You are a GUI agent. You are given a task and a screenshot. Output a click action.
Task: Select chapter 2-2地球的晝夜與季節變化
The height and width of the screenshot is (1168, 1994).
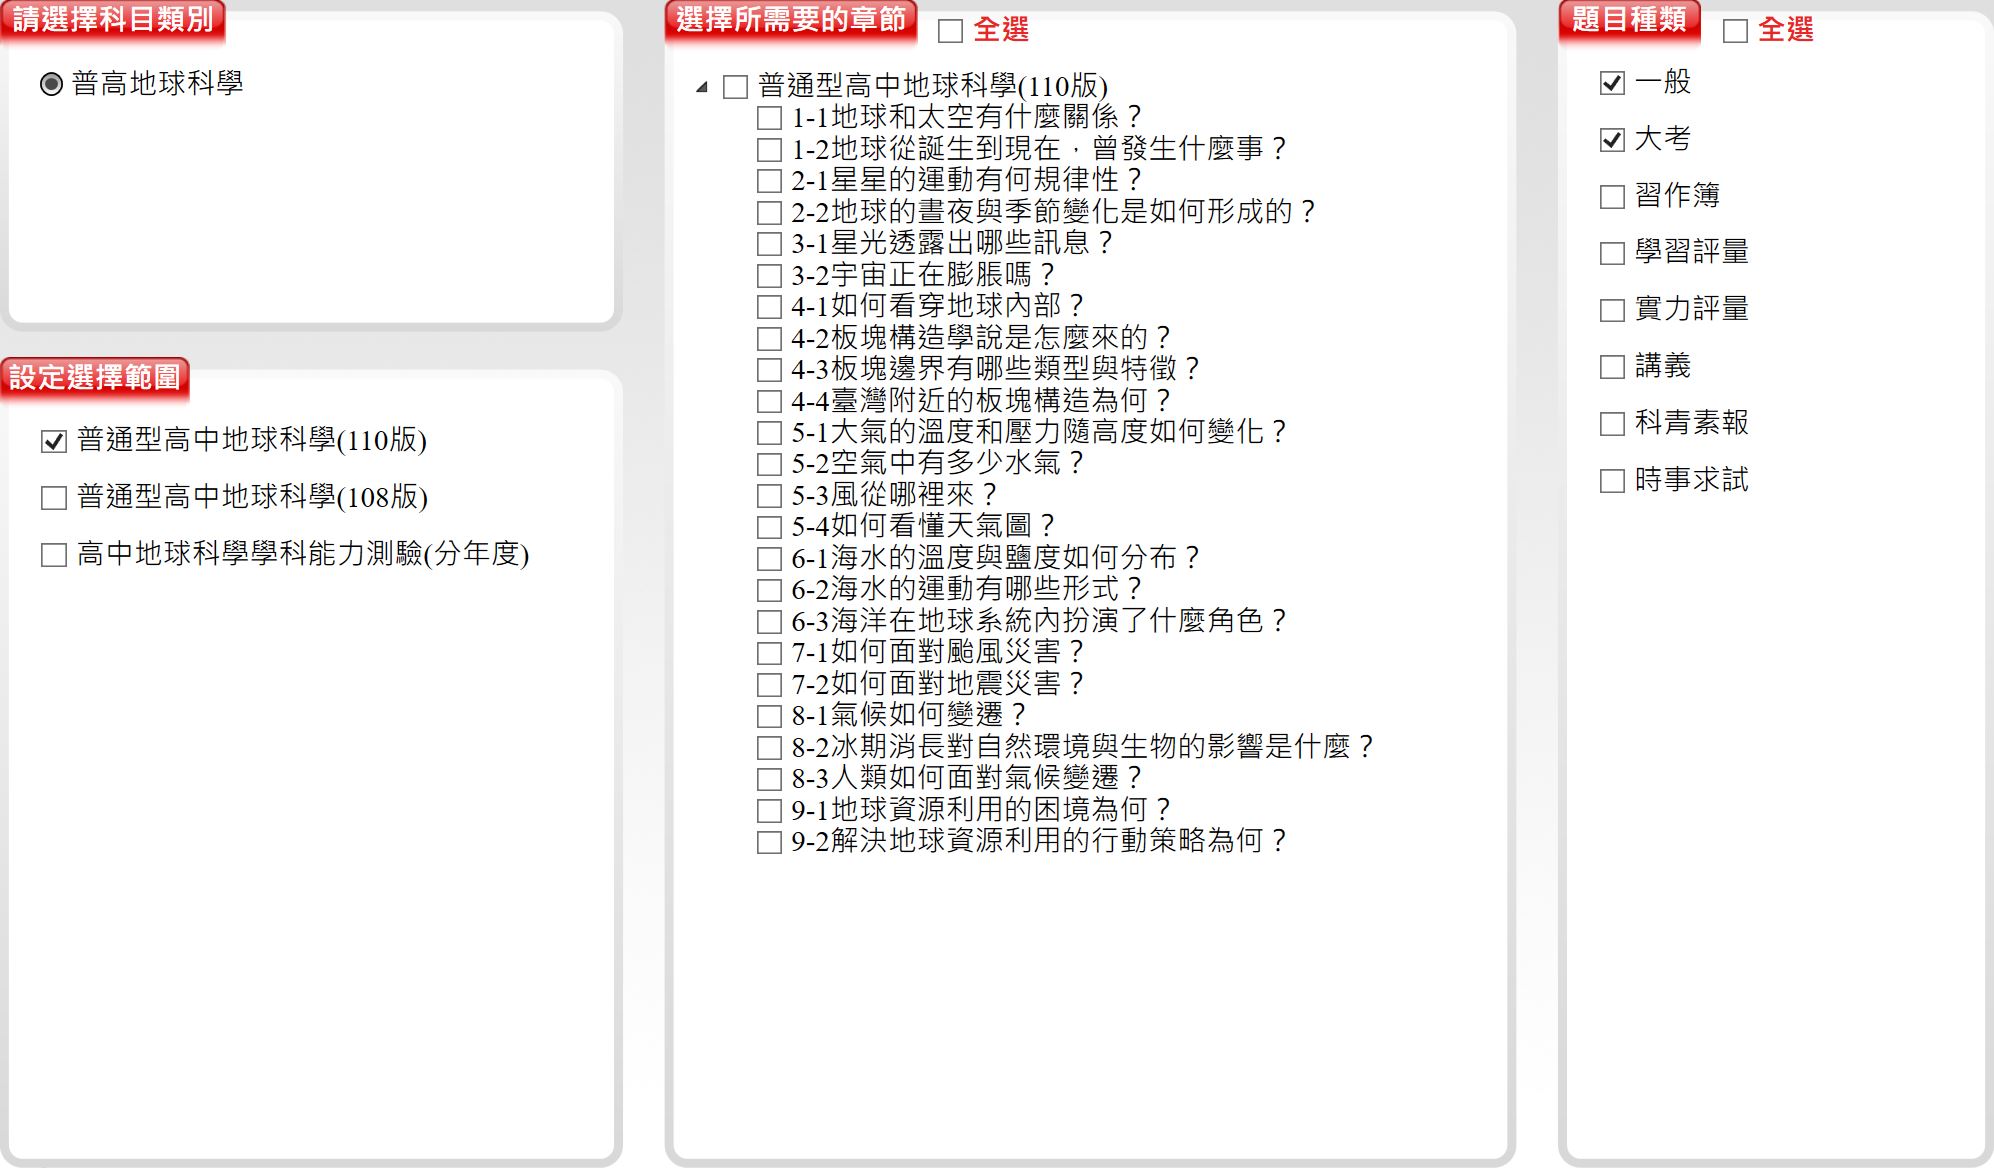coord(769,213)
